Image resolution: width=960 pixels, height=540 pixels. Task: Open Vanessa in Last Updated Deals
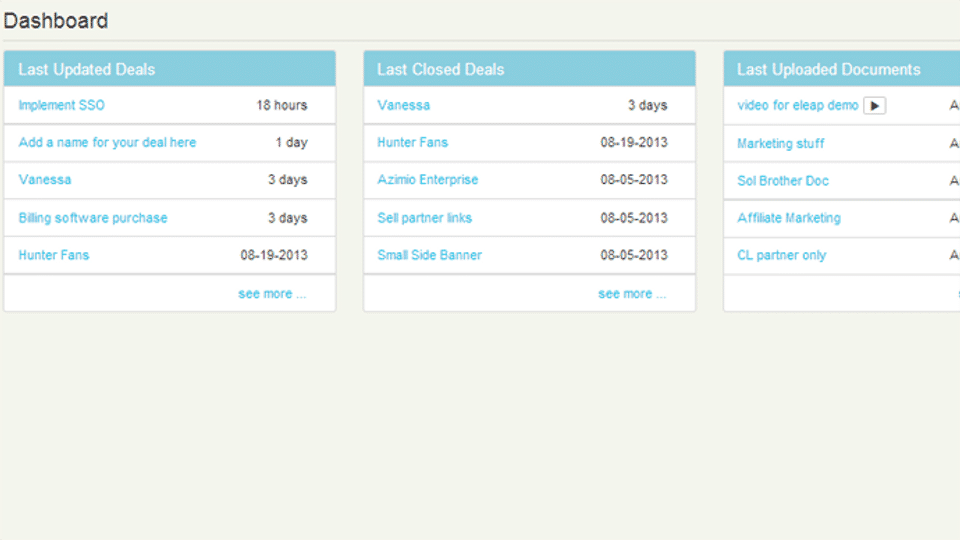pyautogui.click(x=45, y=180)
